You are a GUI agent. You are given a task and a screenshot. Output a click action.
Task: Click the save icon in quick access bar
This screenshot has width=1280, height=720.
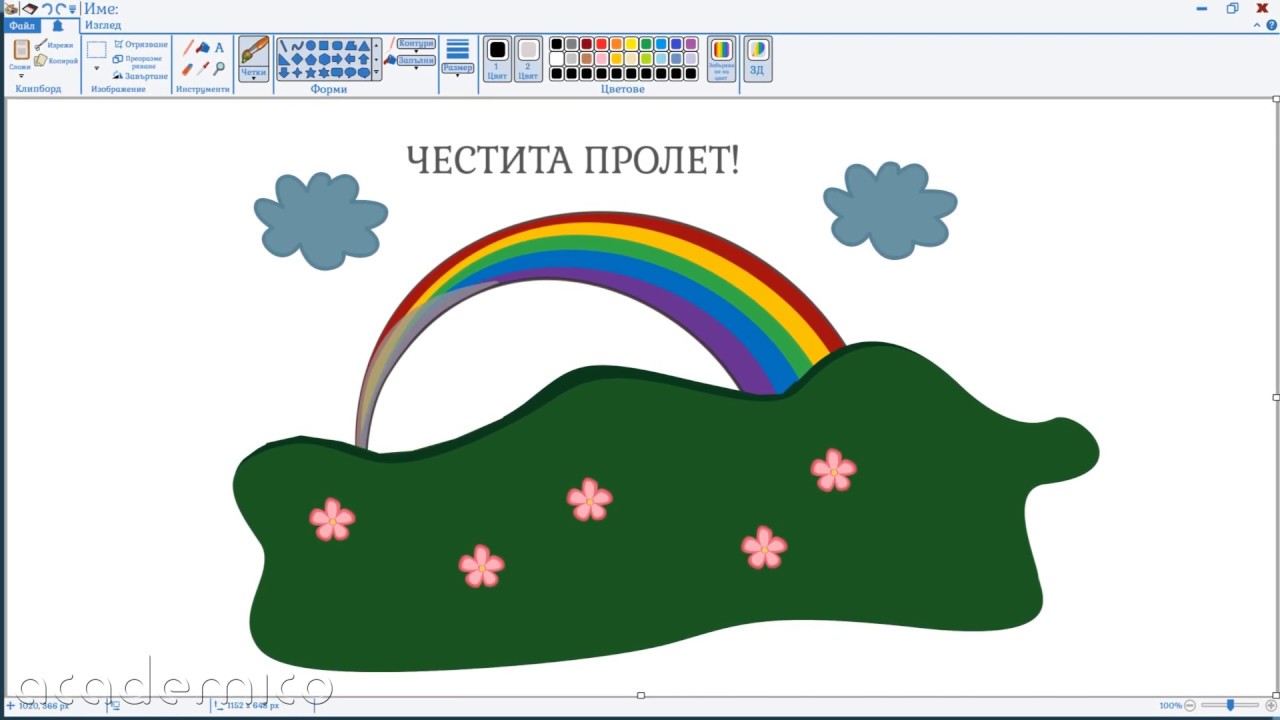(30, 8)
